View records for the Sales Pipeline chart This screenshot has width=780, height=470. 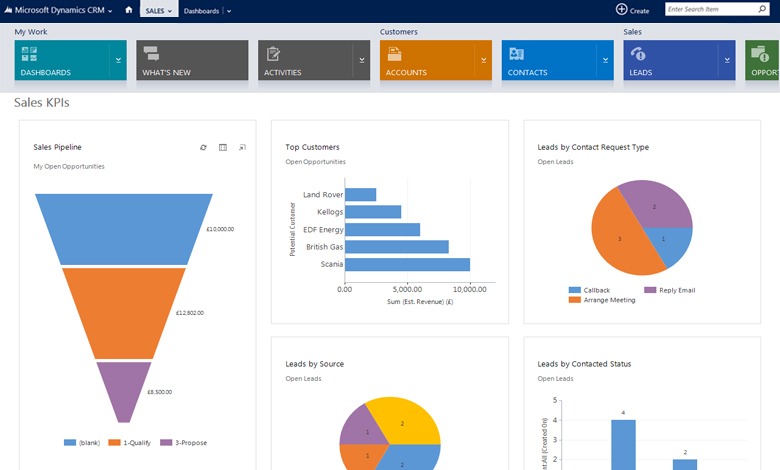tap(223, 147)
